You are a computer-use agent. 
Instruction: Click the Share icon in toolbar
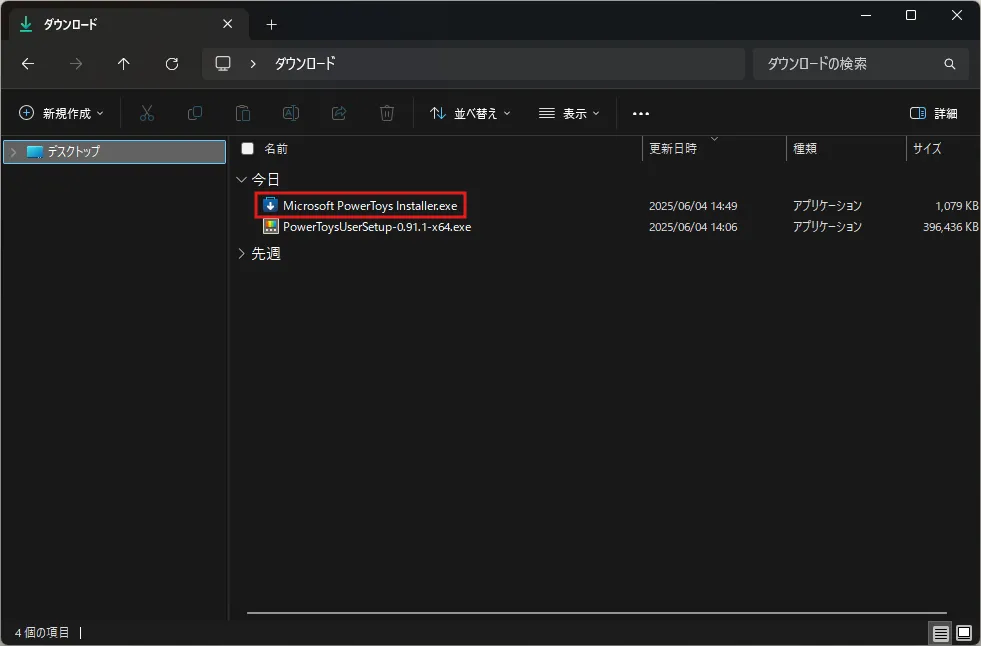point(339,113)
